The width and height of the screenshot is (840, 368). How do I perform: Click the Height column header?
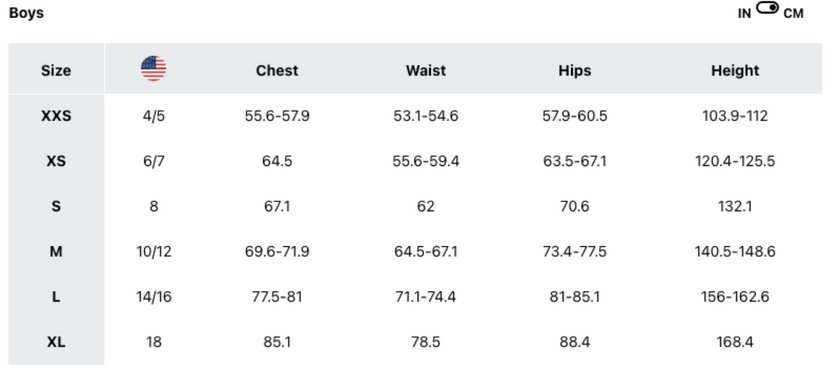(x=735, y=71)
